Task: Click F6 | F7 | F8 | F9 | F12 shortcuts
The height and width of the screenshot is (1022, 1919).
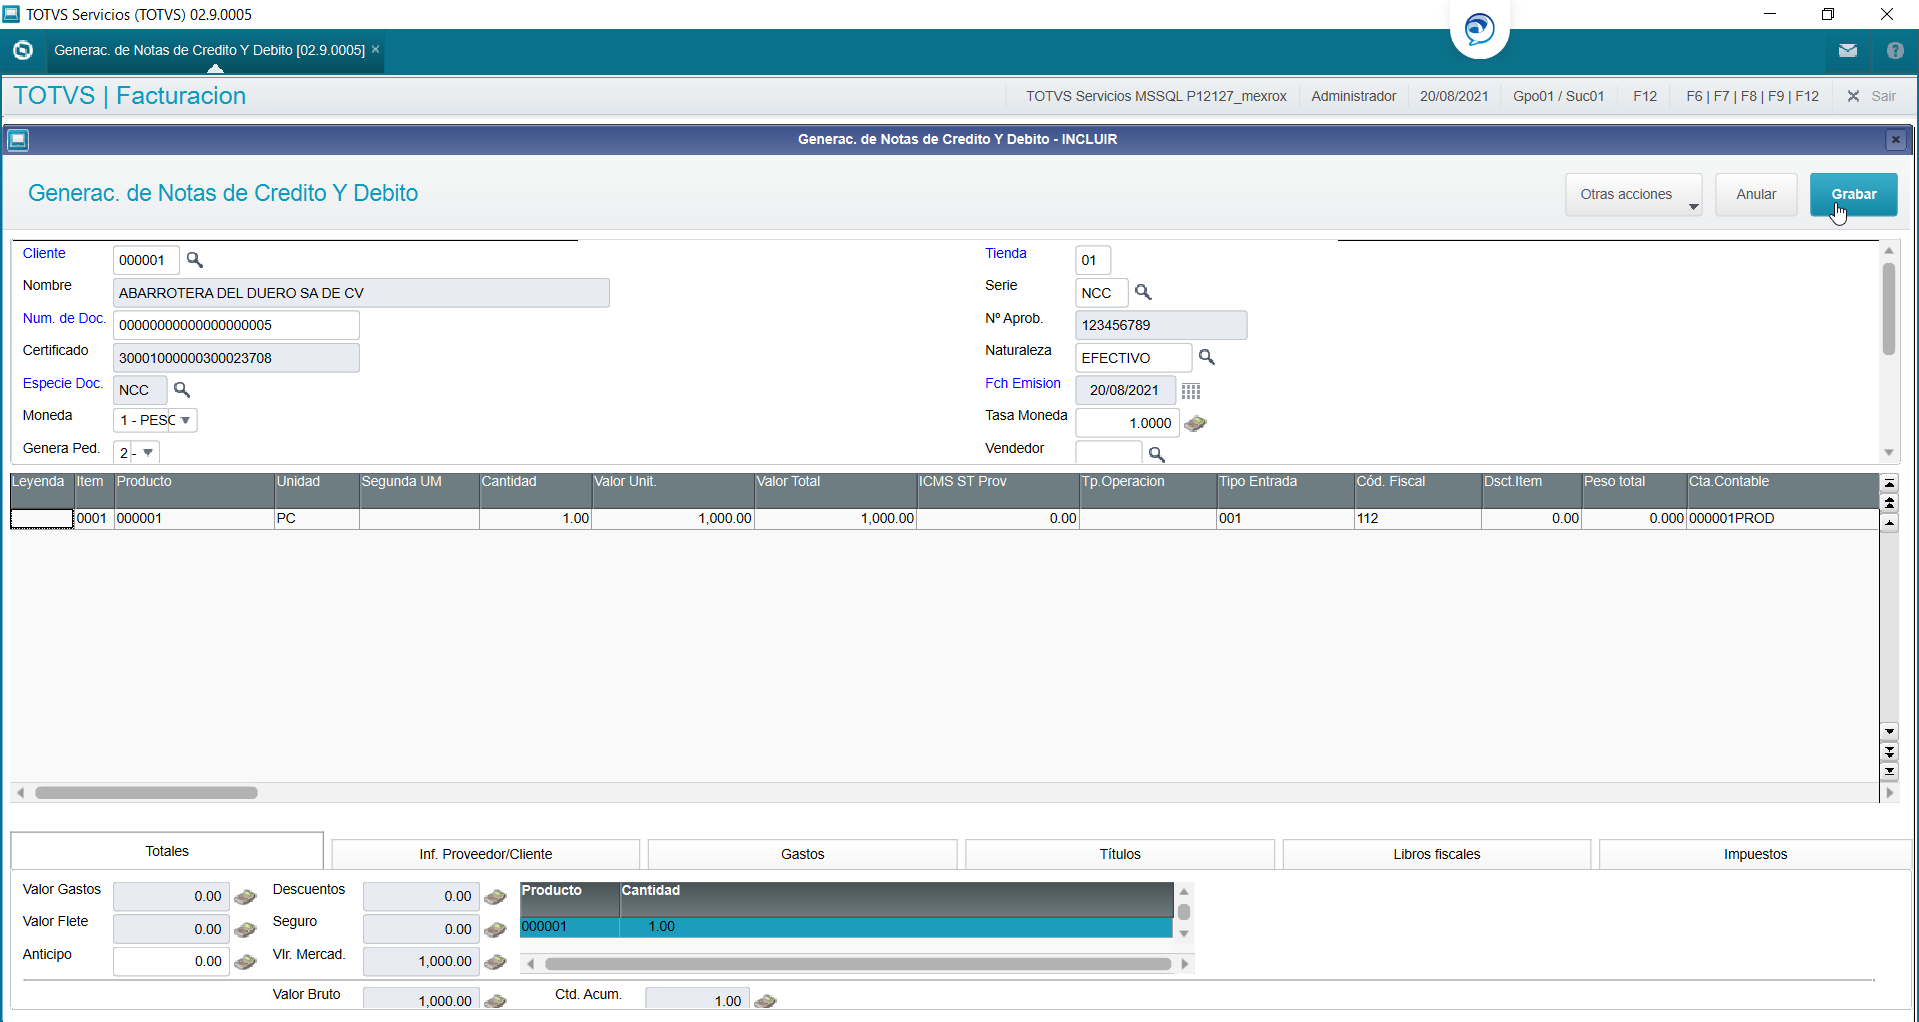Action: click(x=1752, y=96)
